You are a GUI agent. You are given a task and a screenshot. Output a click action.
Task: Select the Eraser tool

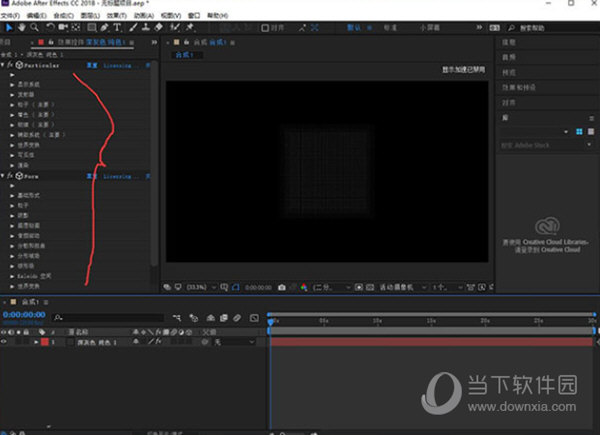coord(158,27)
